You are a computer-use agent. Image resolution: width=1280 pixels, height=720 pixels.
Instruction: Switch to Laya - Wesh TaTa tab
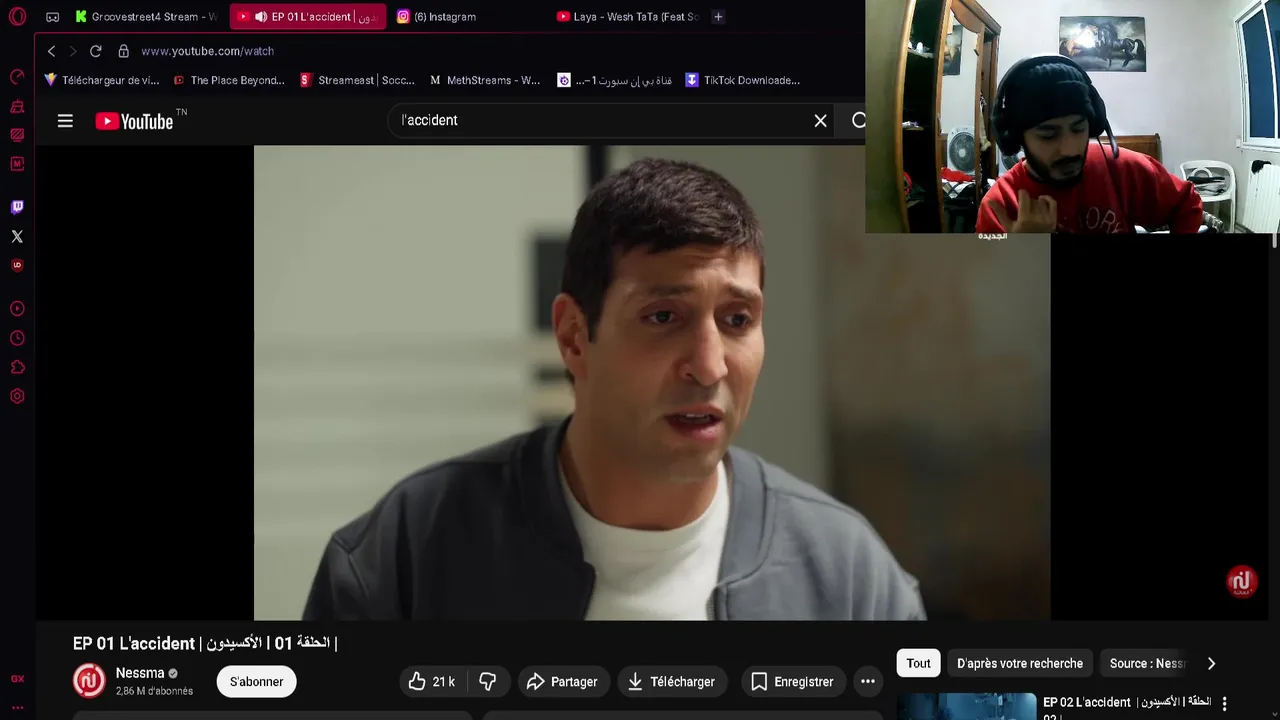(x=627, y=17)
